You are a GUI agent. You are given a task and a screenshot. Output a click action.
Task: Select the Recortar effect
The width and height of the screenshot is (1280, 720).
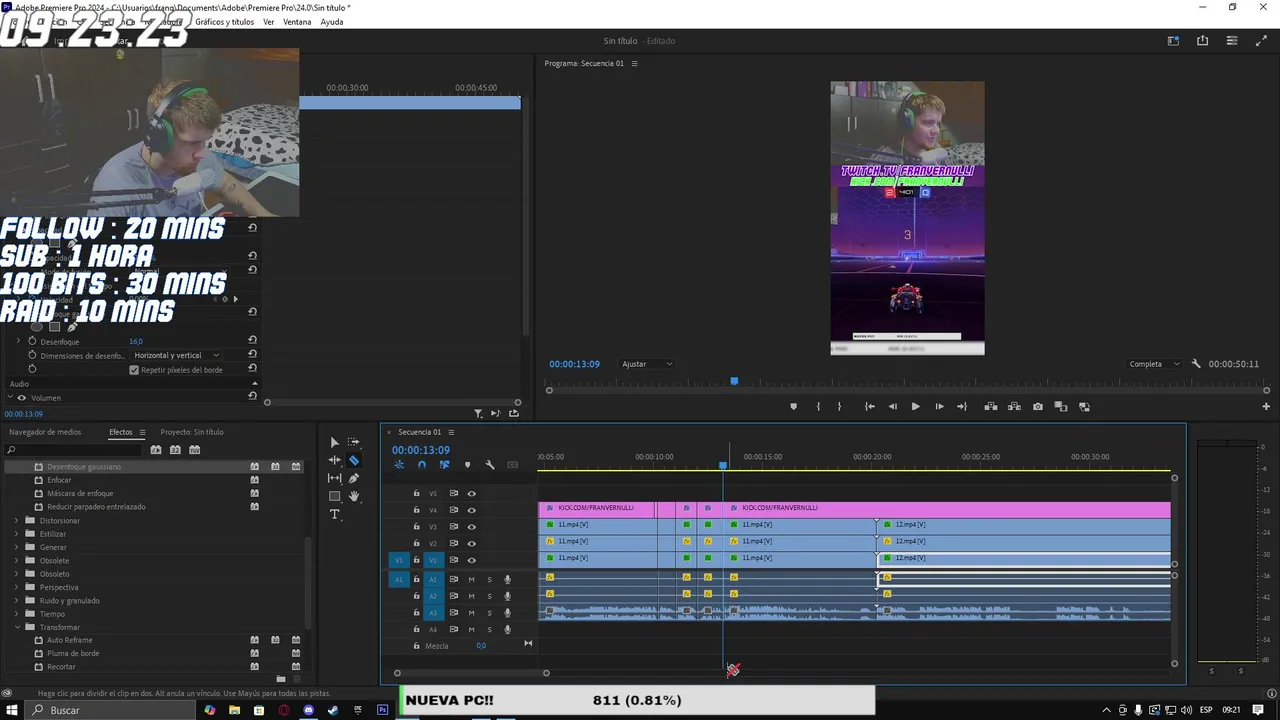click(x=61, y=667)
